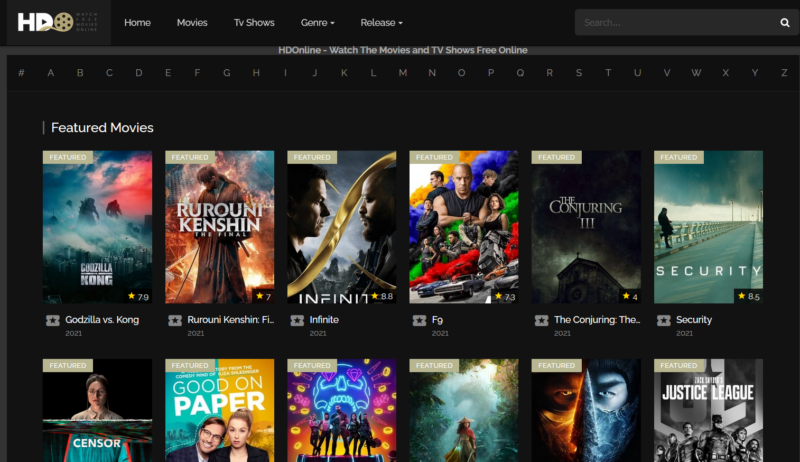Filter titles by letter A
The image size is (800, 462).
(x=51, y=72)
